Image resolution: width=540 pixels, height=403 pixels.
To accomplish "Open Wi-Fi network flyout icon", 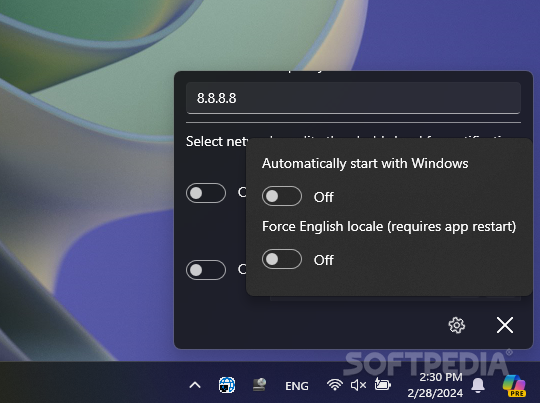I will (x=335, y=385).
